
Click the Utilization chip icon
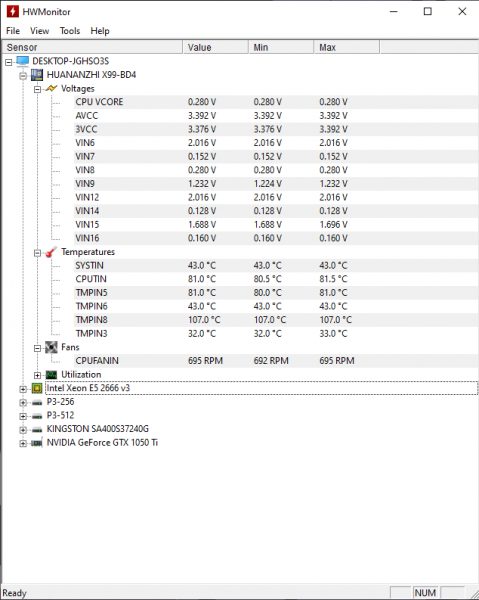pos(51,375)
